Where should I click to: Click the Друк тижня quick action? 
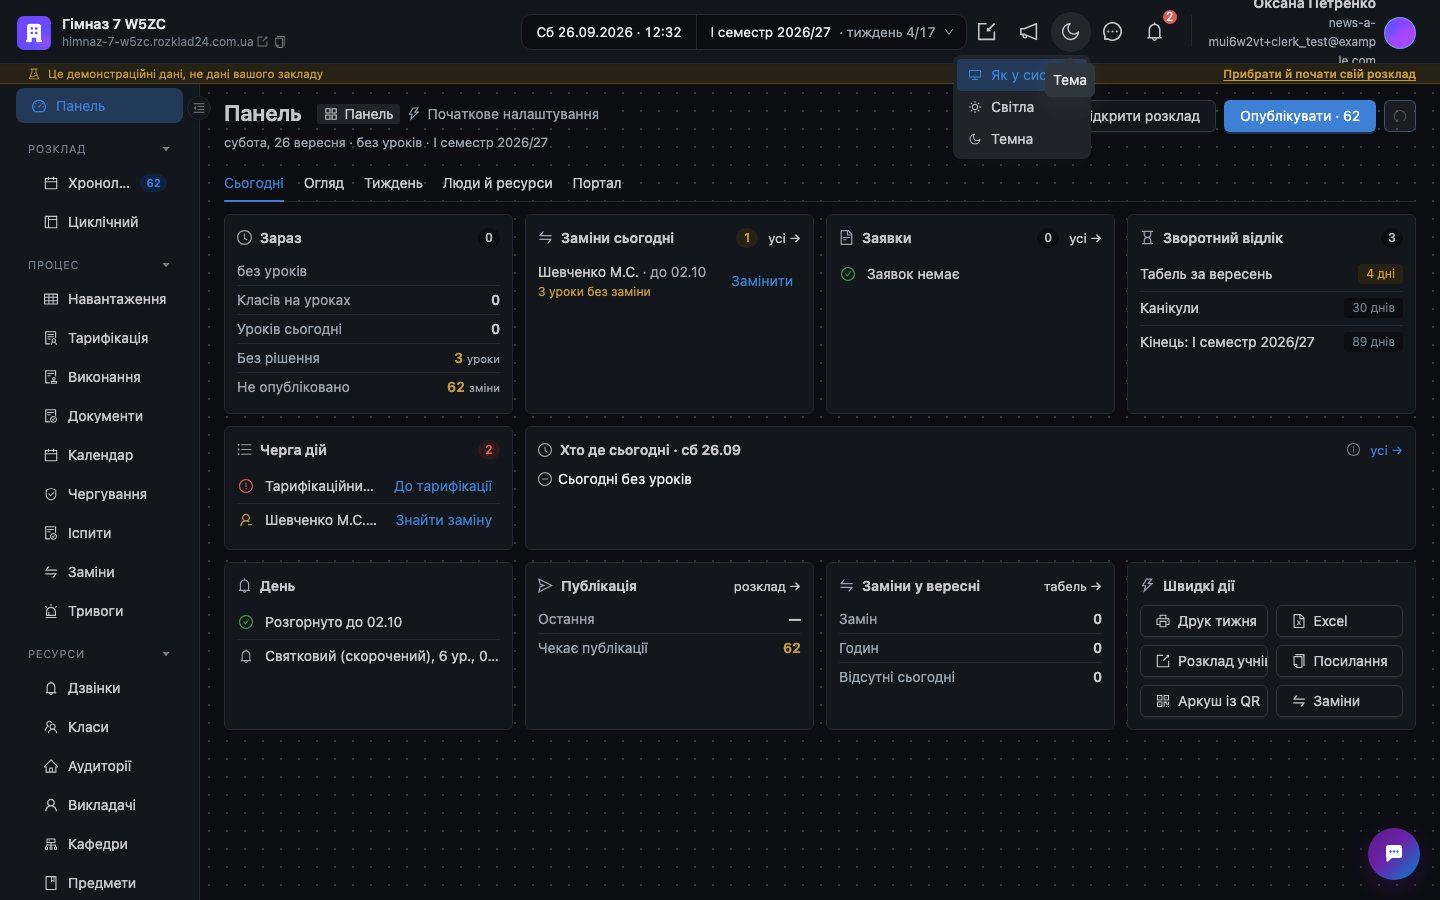(x=1204, y=621)
